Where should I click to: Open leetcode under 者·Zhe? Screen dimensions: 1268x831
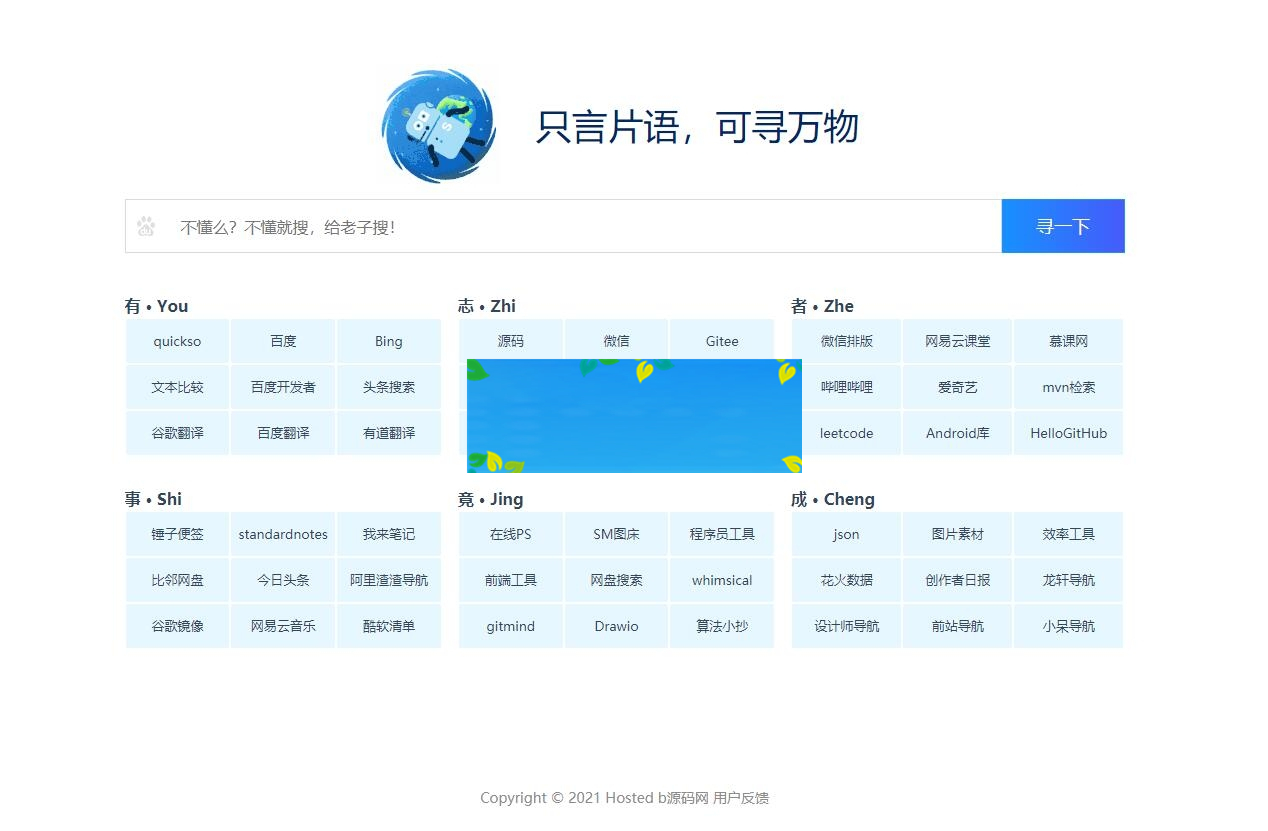point(846,433)
